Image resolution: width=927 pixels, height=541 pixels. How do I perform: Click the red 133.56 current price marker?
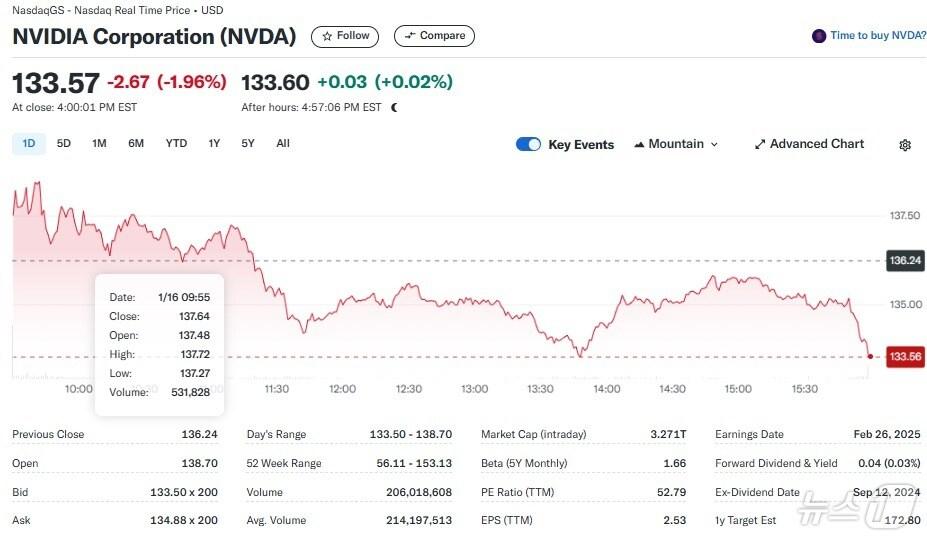(904, 357)
